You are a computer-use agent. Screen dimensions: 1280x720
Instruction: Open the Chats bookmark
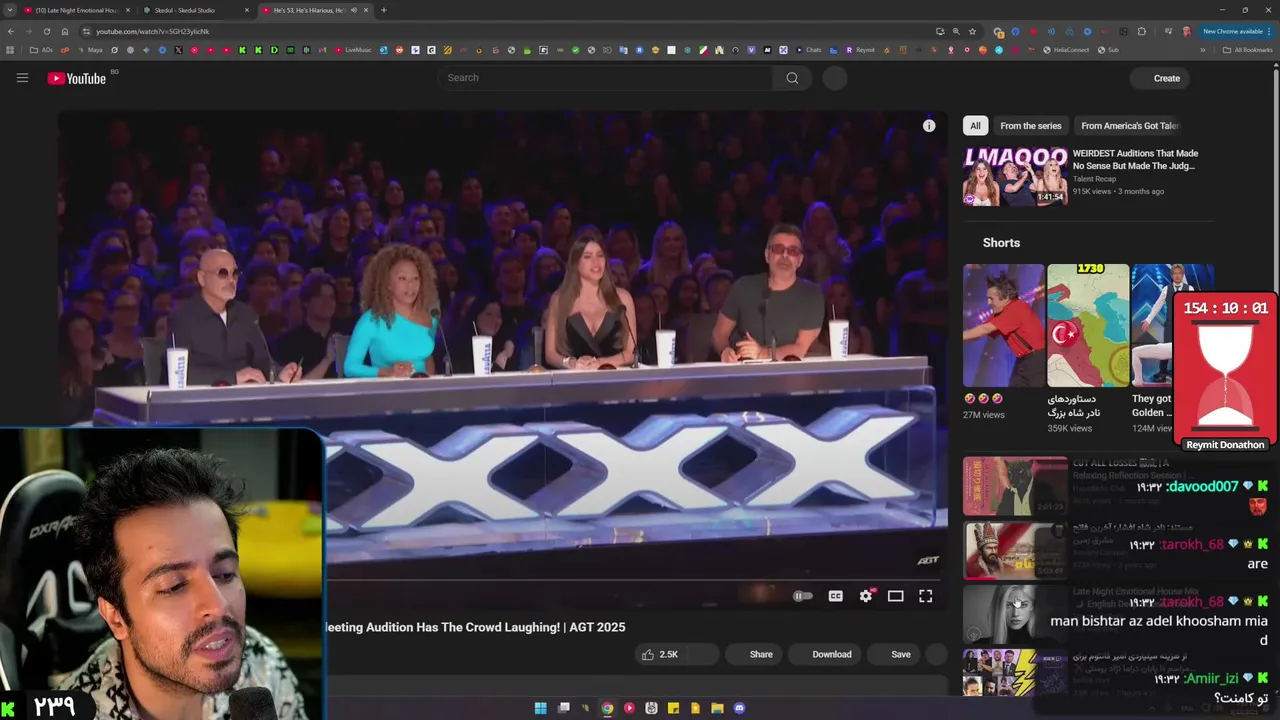pos(809,50)
